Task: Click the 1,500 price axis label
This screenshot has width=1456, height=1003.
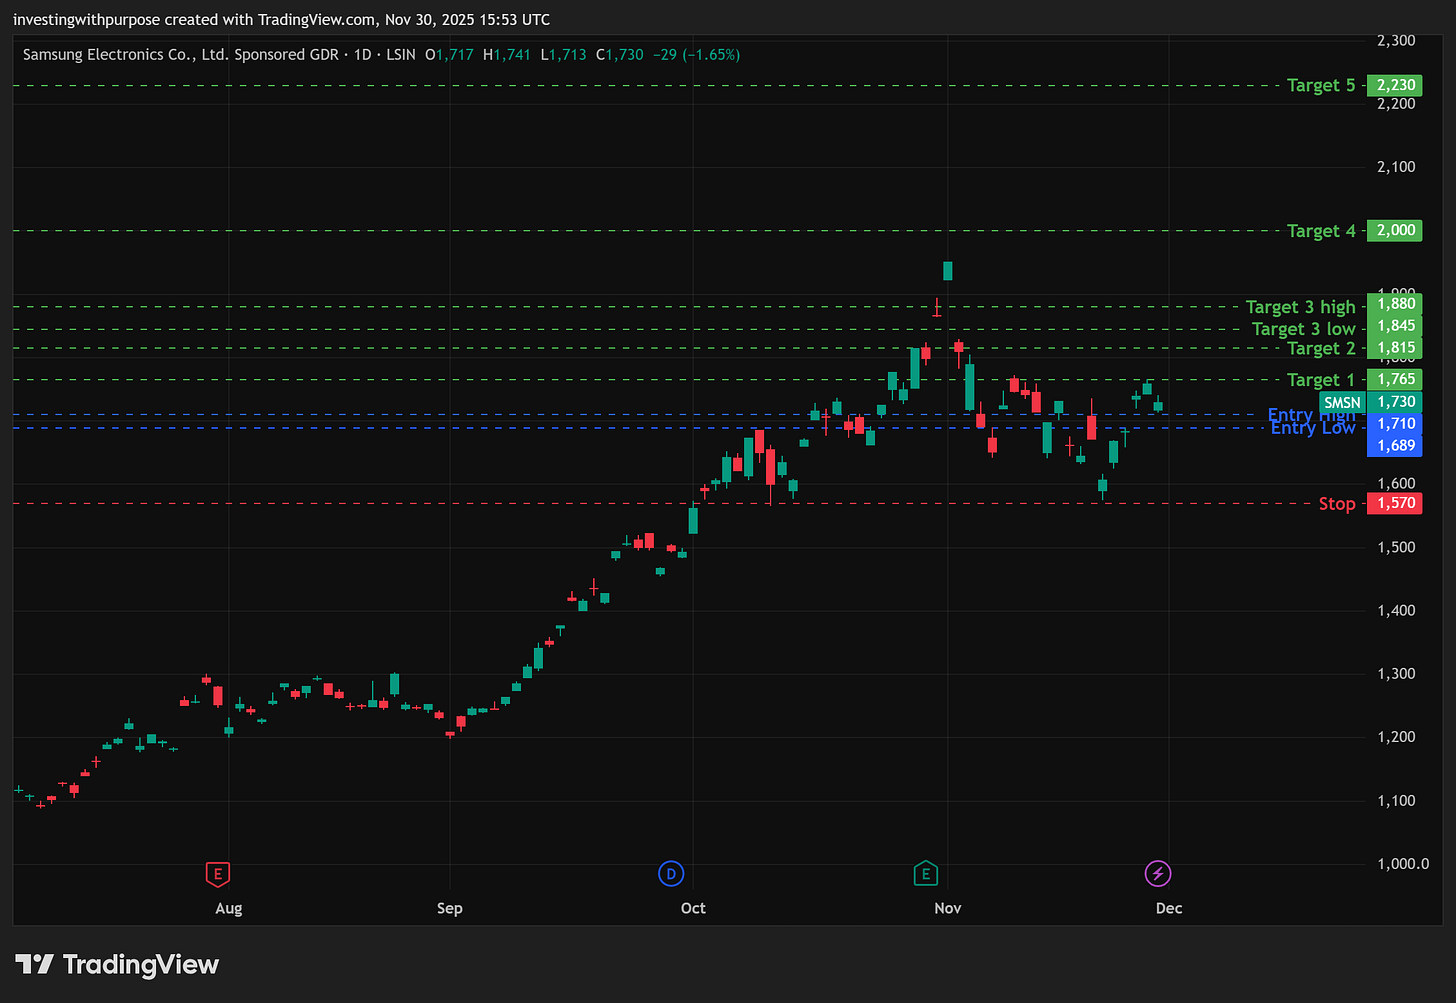Action: point(1396,547)
